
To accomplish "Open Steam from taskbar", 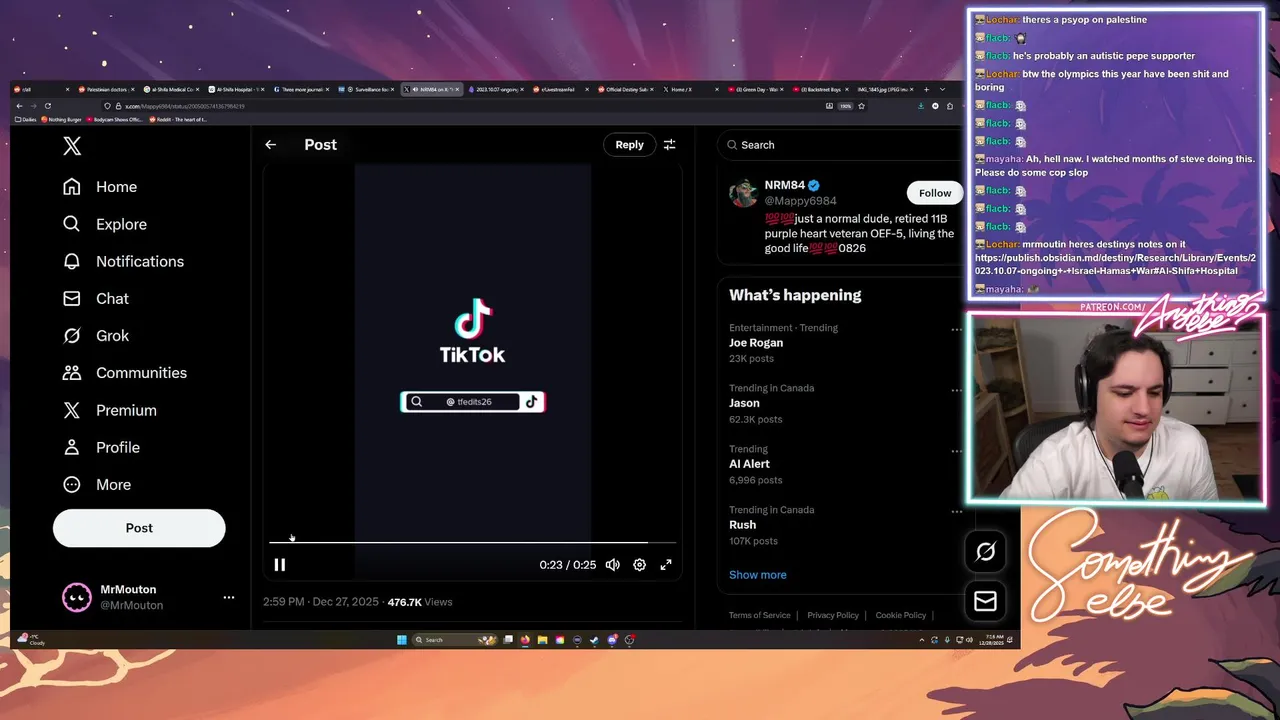I will [594, 640].
